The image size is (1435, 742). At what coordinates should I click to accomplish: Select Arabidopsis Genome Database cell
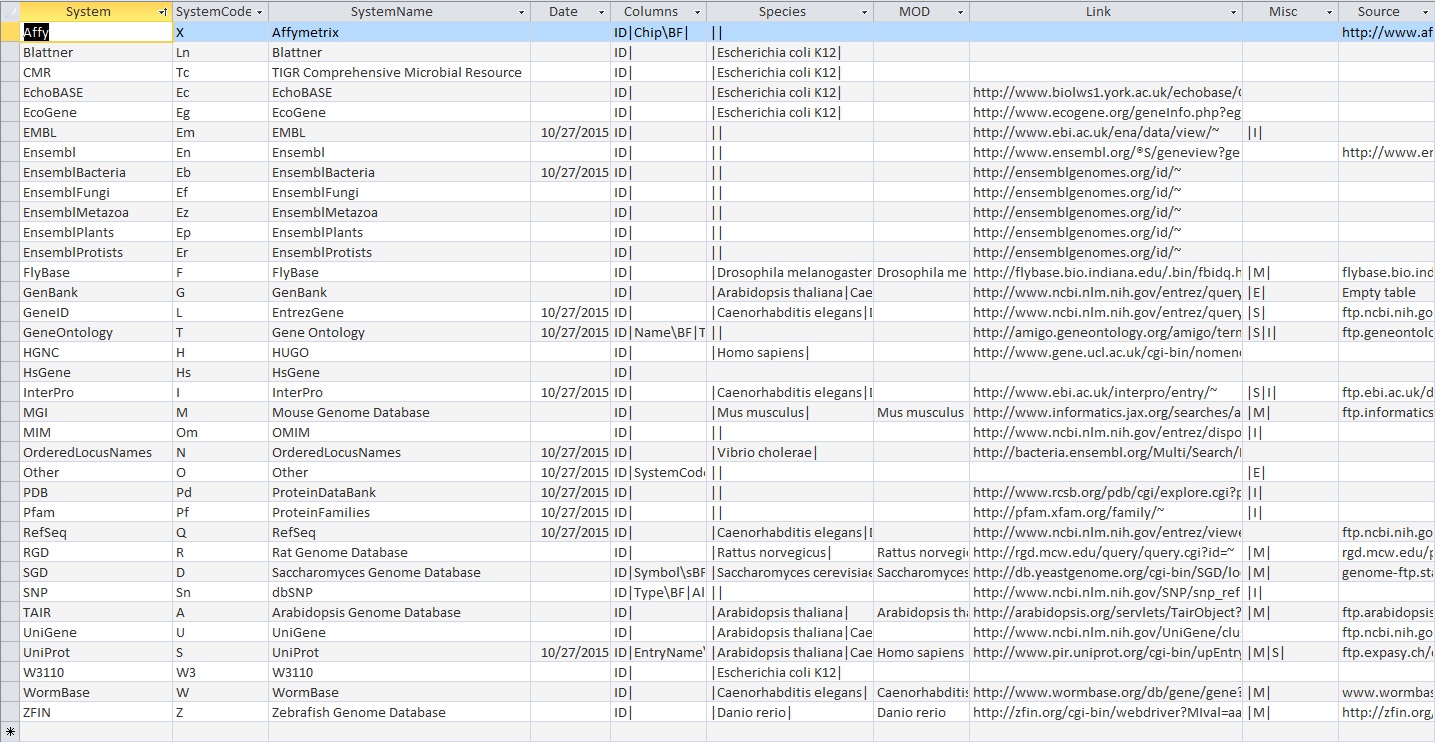point(400,612)
